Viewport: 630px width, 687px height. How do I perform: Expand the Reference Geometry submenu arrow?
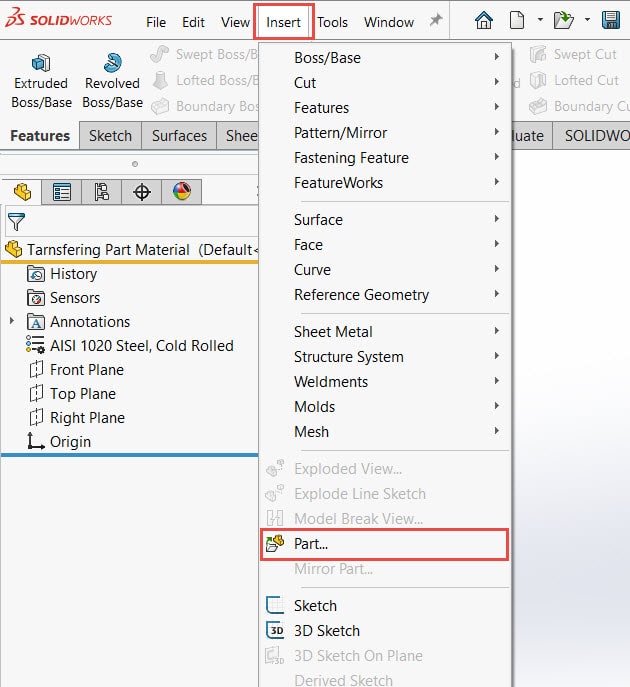[497, 294]
